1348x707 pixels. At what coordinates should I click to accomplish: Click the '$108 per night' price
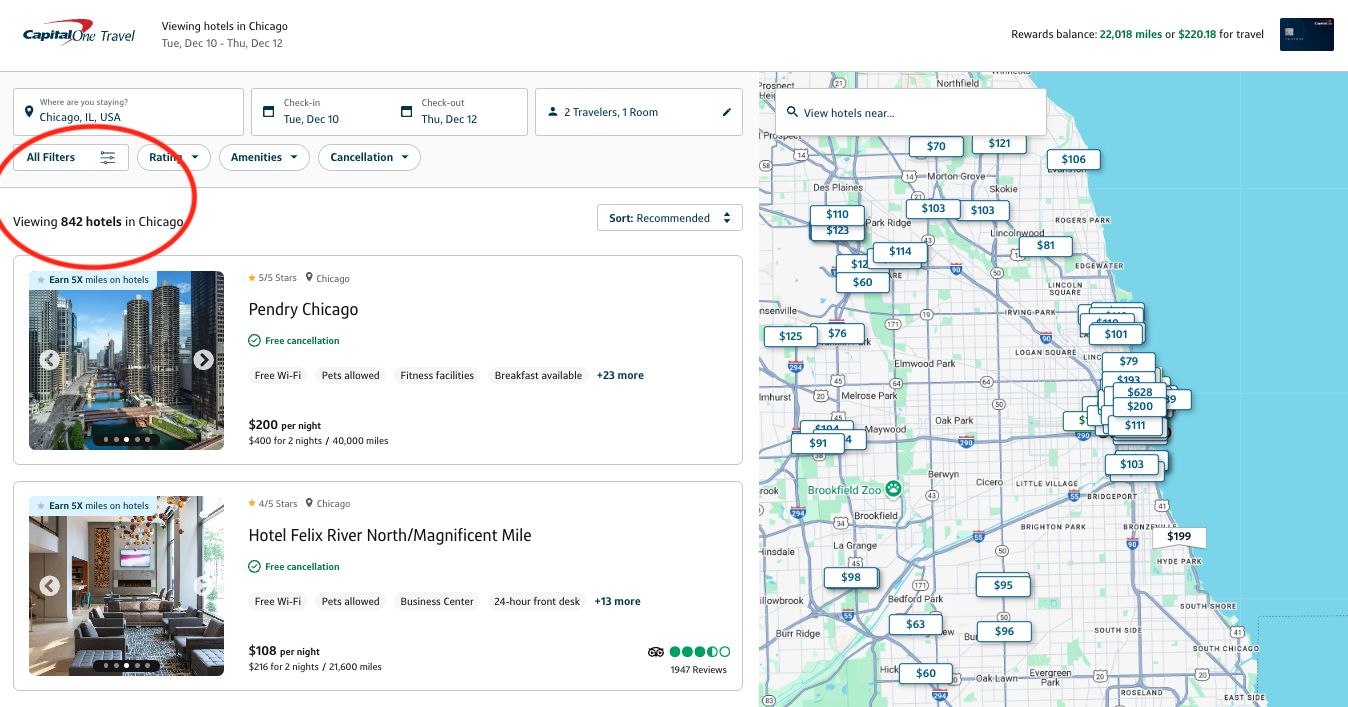click(x=284, y=651)
